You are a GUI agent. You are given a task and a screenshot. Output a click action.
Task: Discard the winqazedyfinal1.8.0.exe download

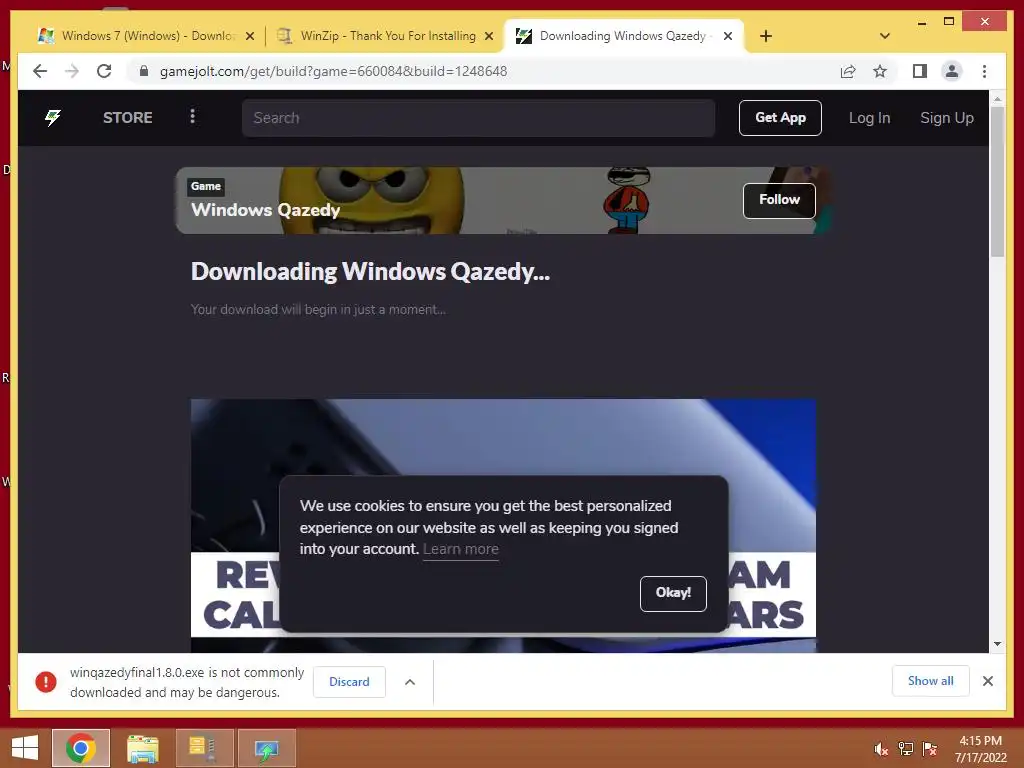[349, 682]
